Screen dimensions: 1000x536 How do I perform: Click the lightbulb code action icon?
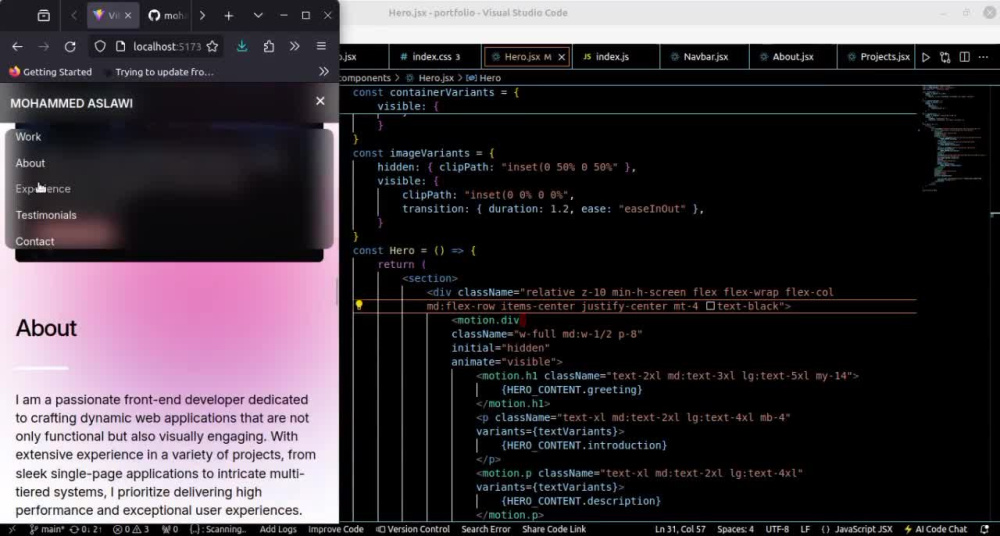click(x=359, y=306)
